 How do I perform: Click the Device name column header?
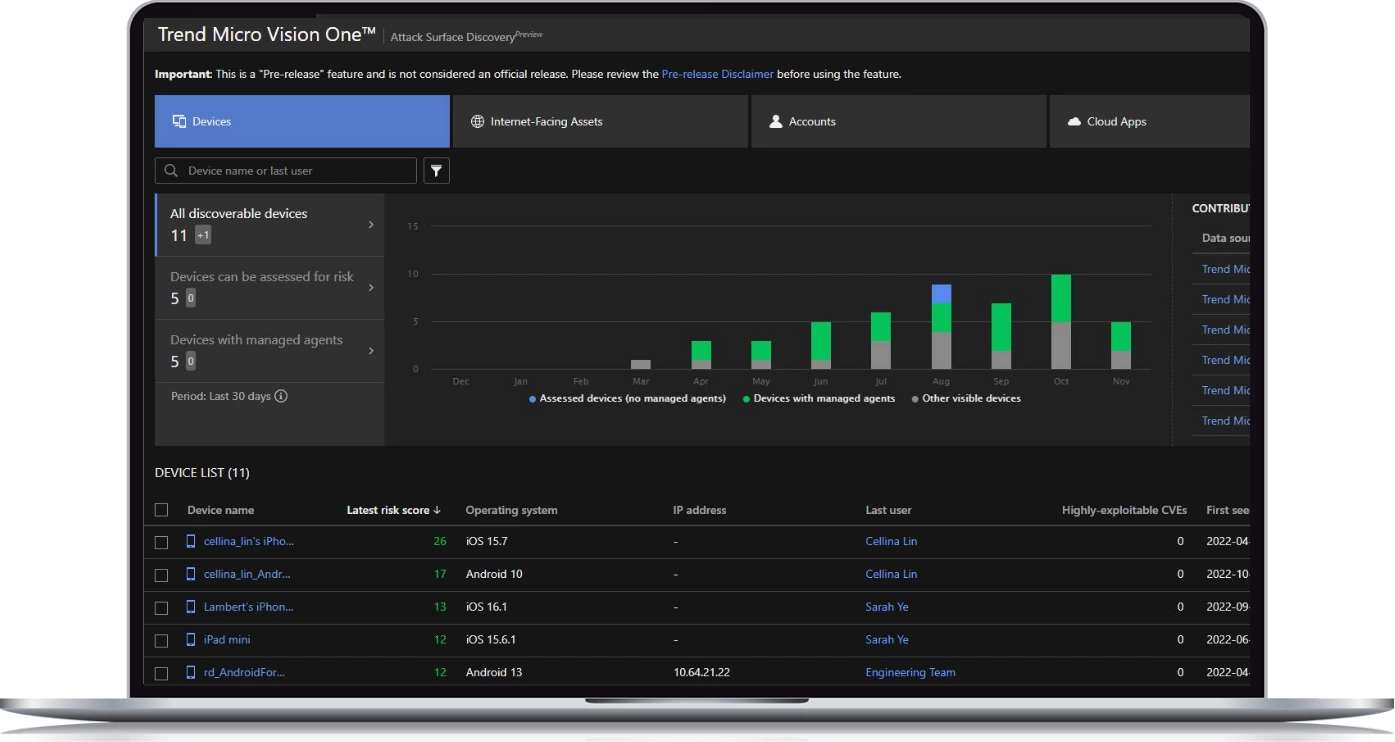[x=221, y=510]
